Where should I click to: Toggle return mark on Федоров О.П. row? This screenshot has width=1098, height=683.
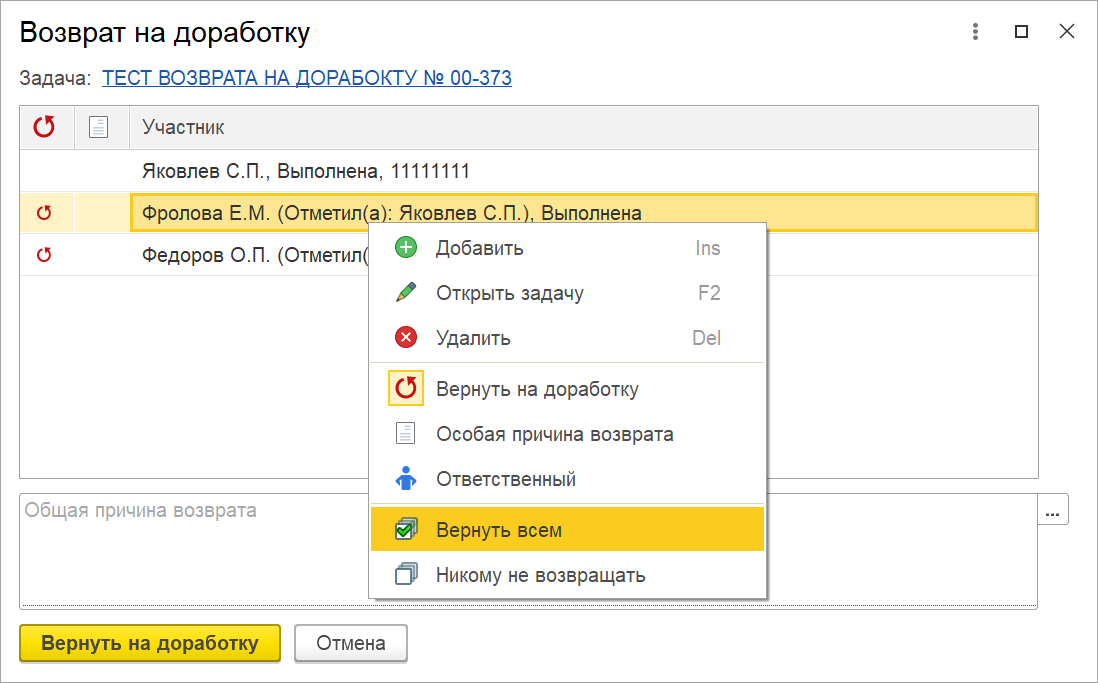[x=44, y=255]
